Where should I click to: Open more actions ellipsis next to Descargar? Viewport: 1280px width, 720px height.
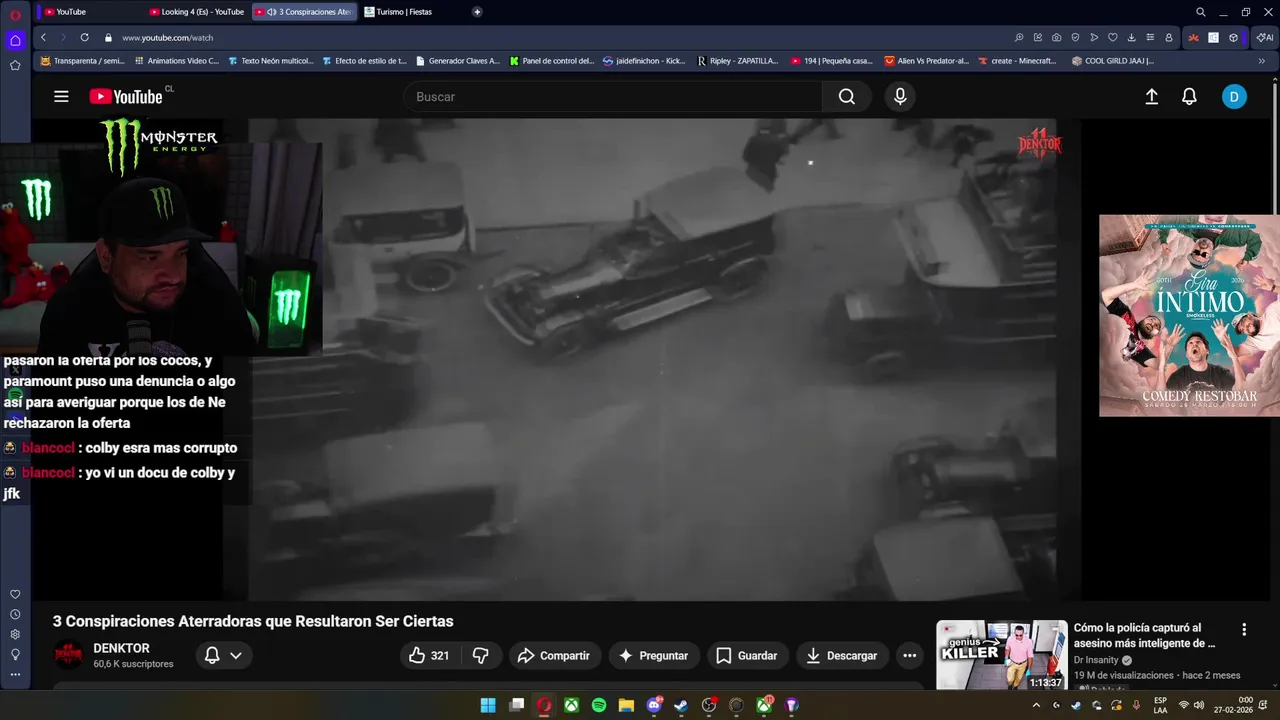909,655
